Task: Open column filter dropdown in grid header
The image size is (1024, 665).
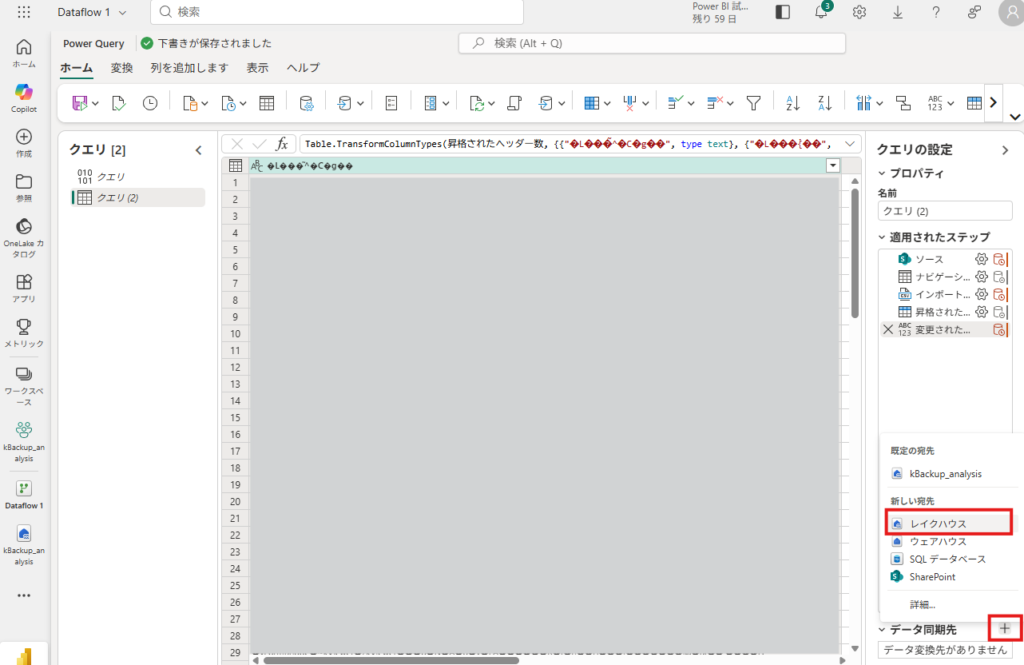Action: point(832,165)
